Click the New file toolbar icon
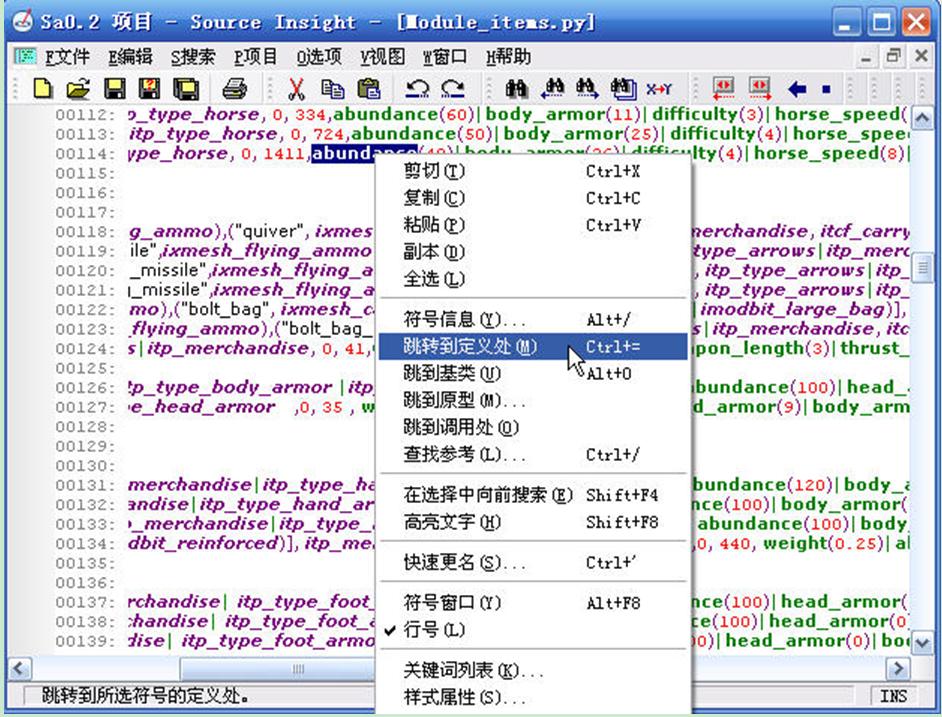942x717 pixels. [x=42, y=88]
